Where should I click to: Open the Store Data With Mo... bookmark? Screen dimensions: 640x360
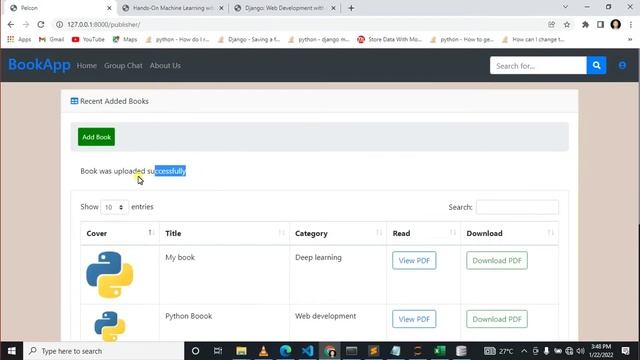389,40
